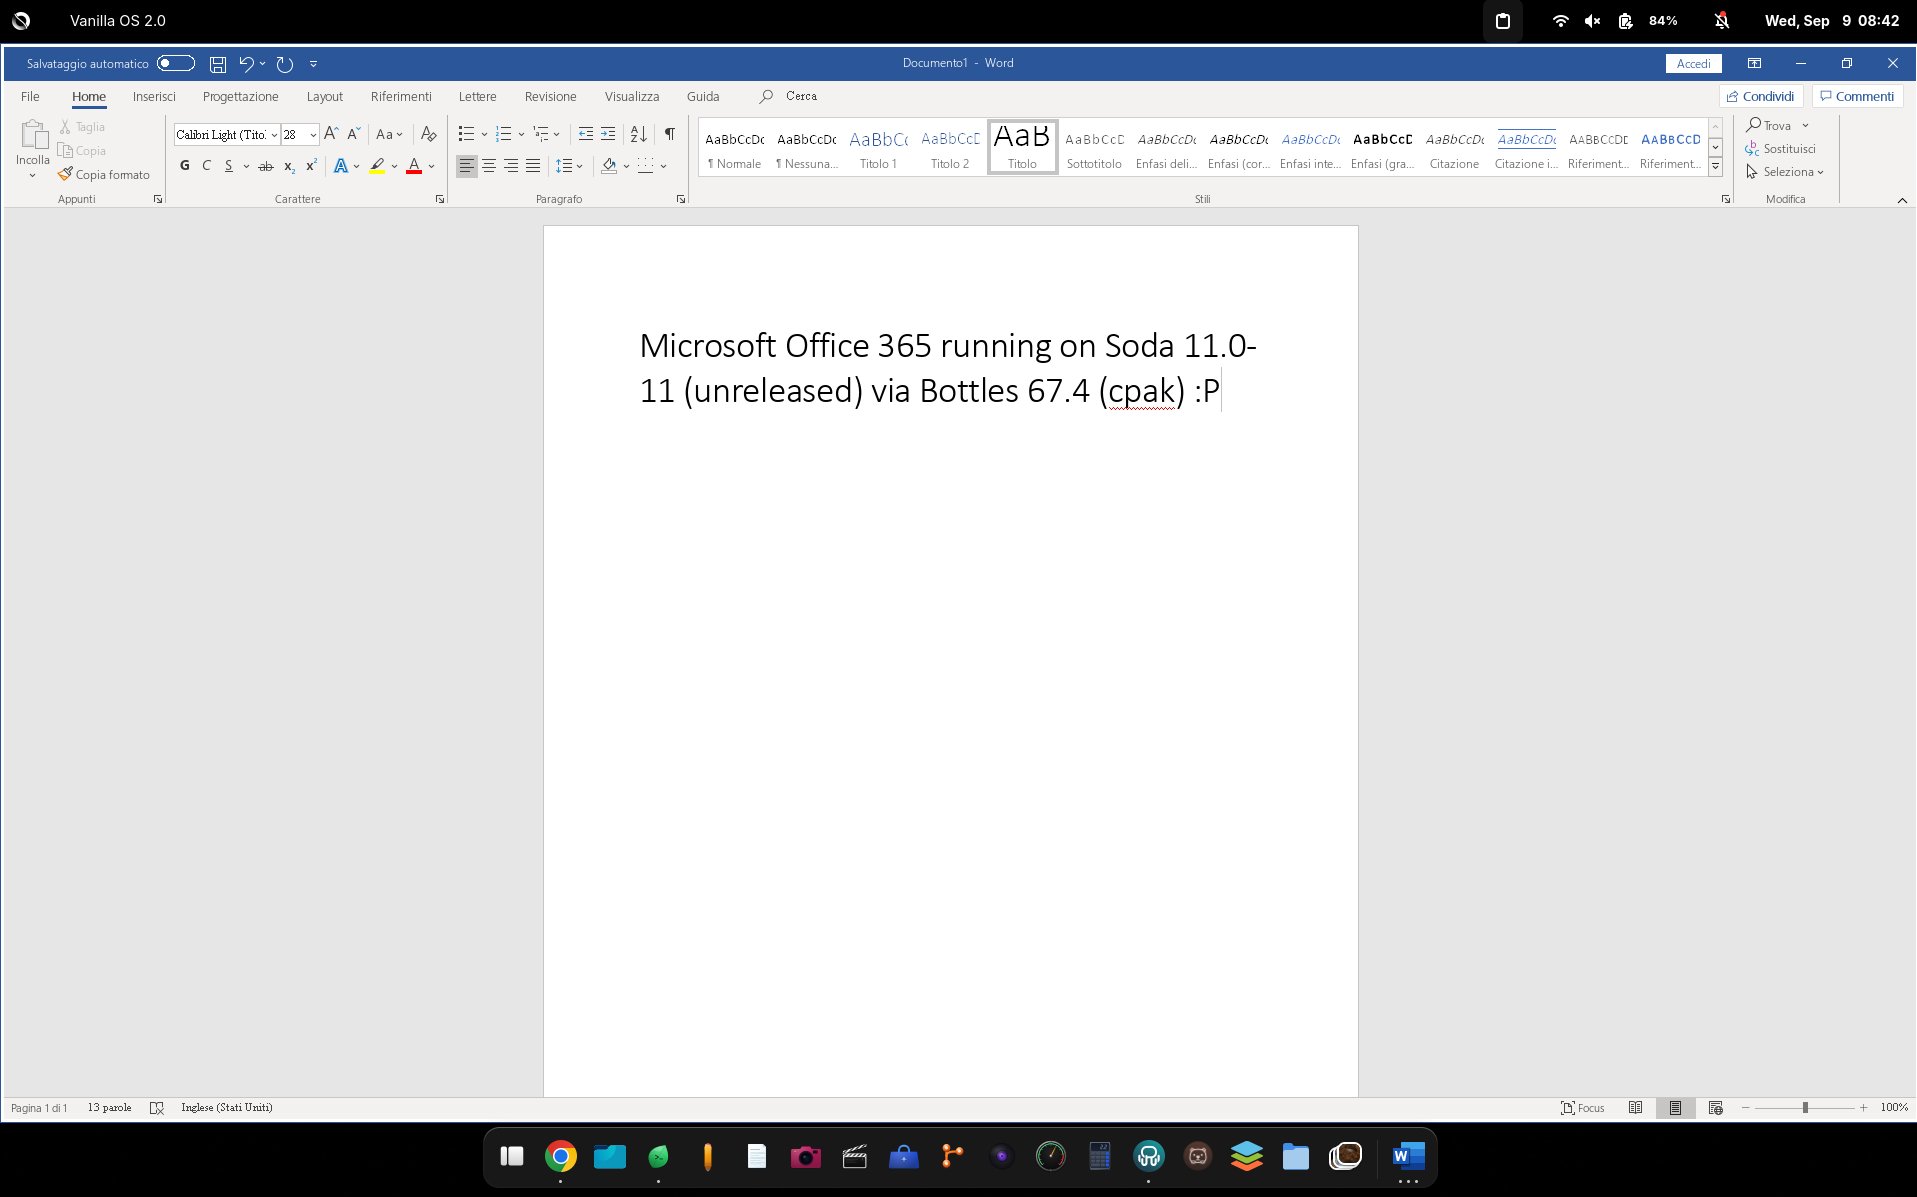1917x1197 pixels.
Task: Apply yellow text highlight color
Action: [x=377, y=166]
